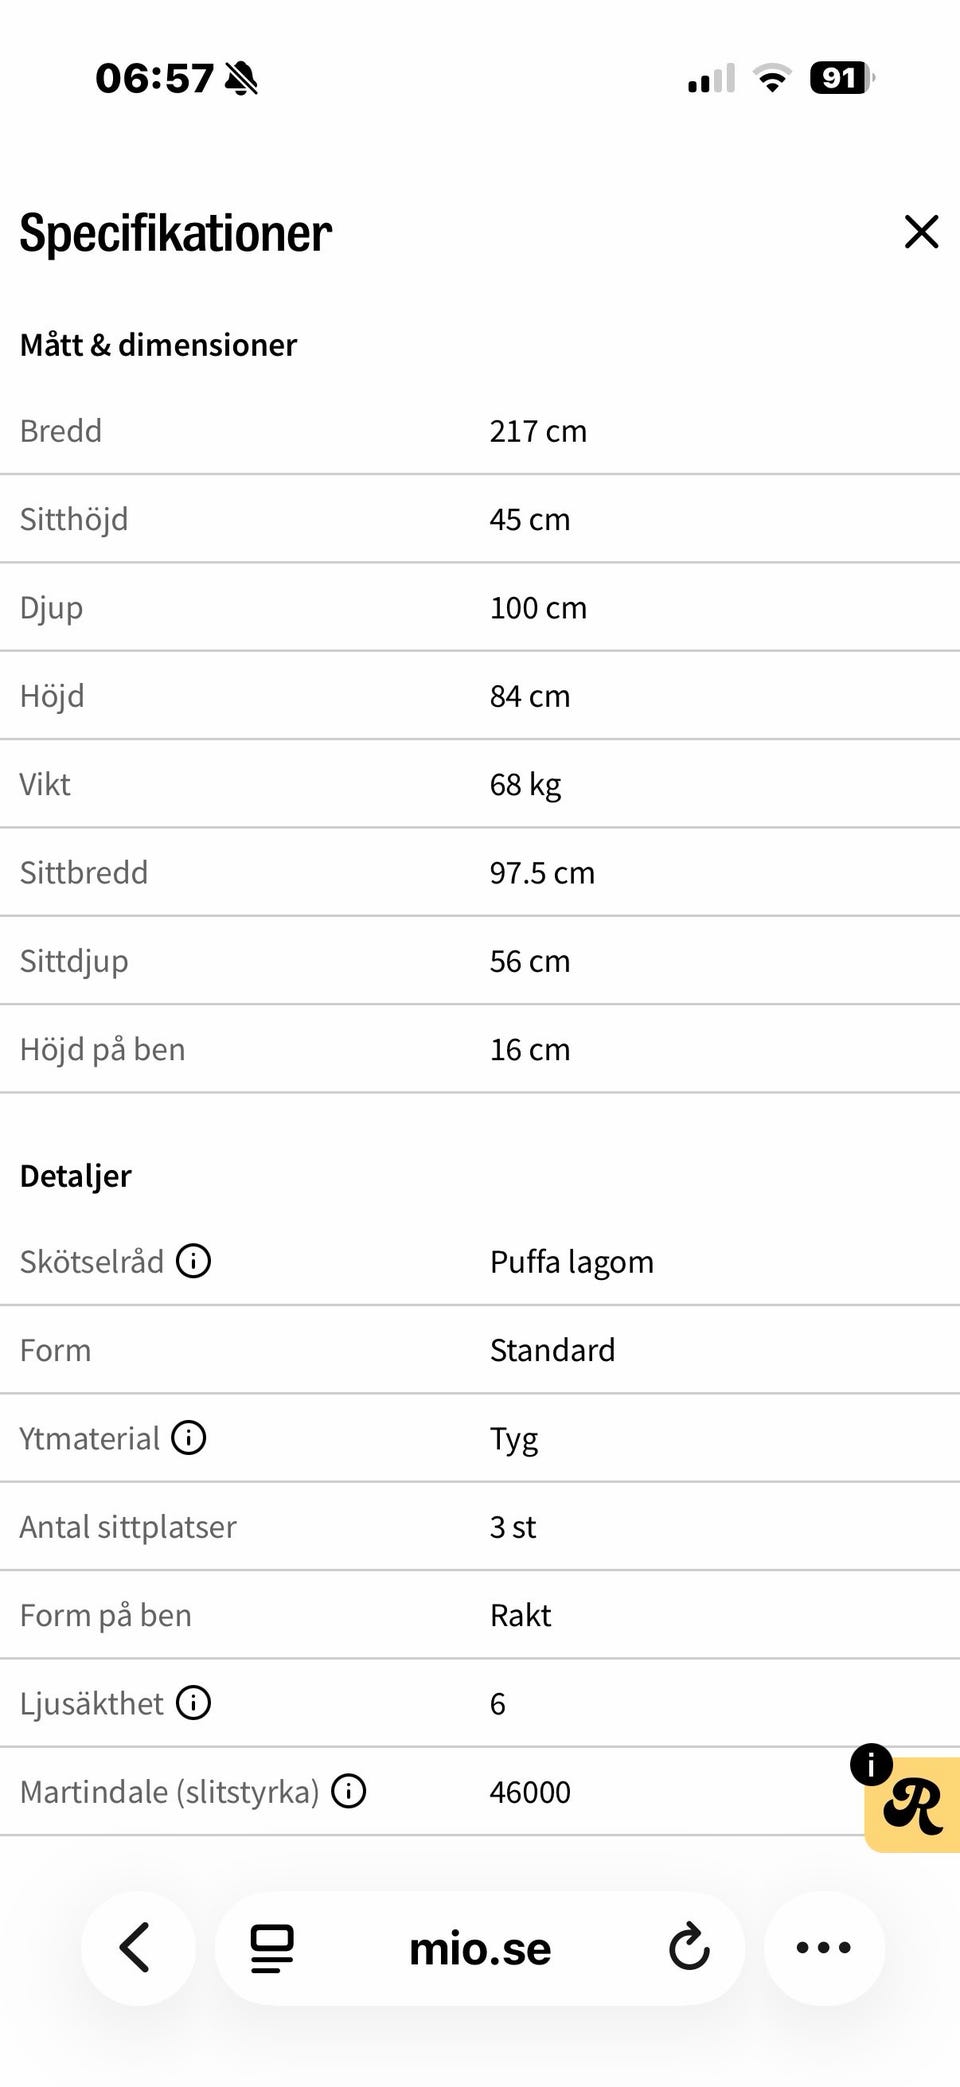The height and width of the screenshot is (2087, 960).
Task: Tap the black info badge above R
Action: (871, 1765)
